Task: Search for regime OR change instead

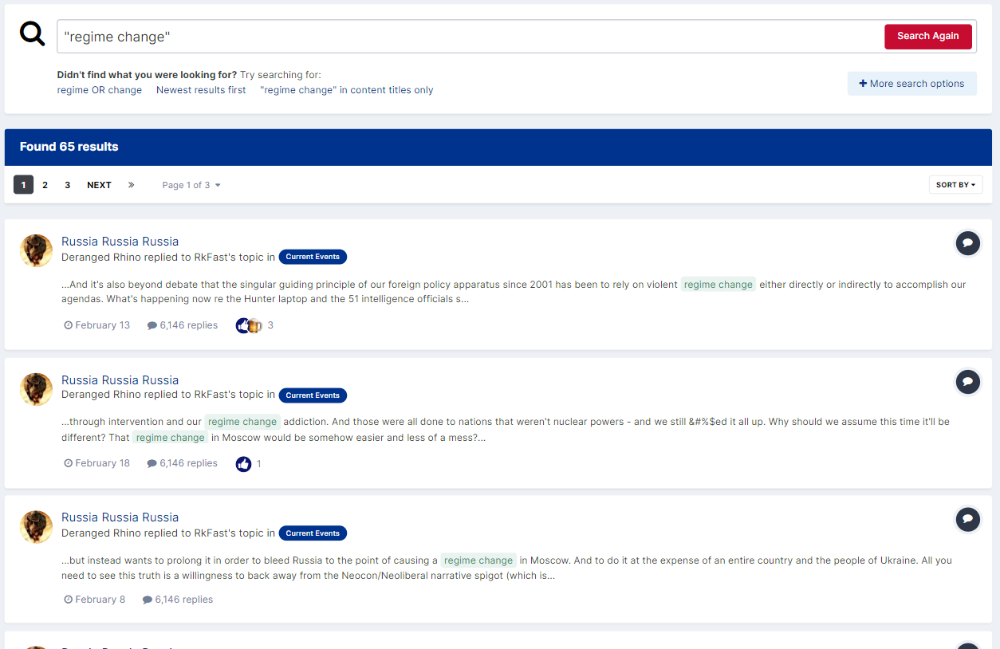Action: coord(99,90)
